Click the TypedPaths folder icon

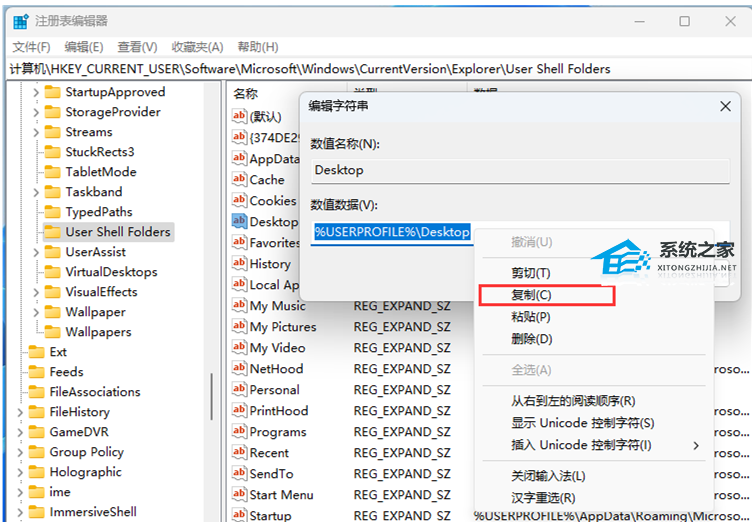tap(52, 212)
